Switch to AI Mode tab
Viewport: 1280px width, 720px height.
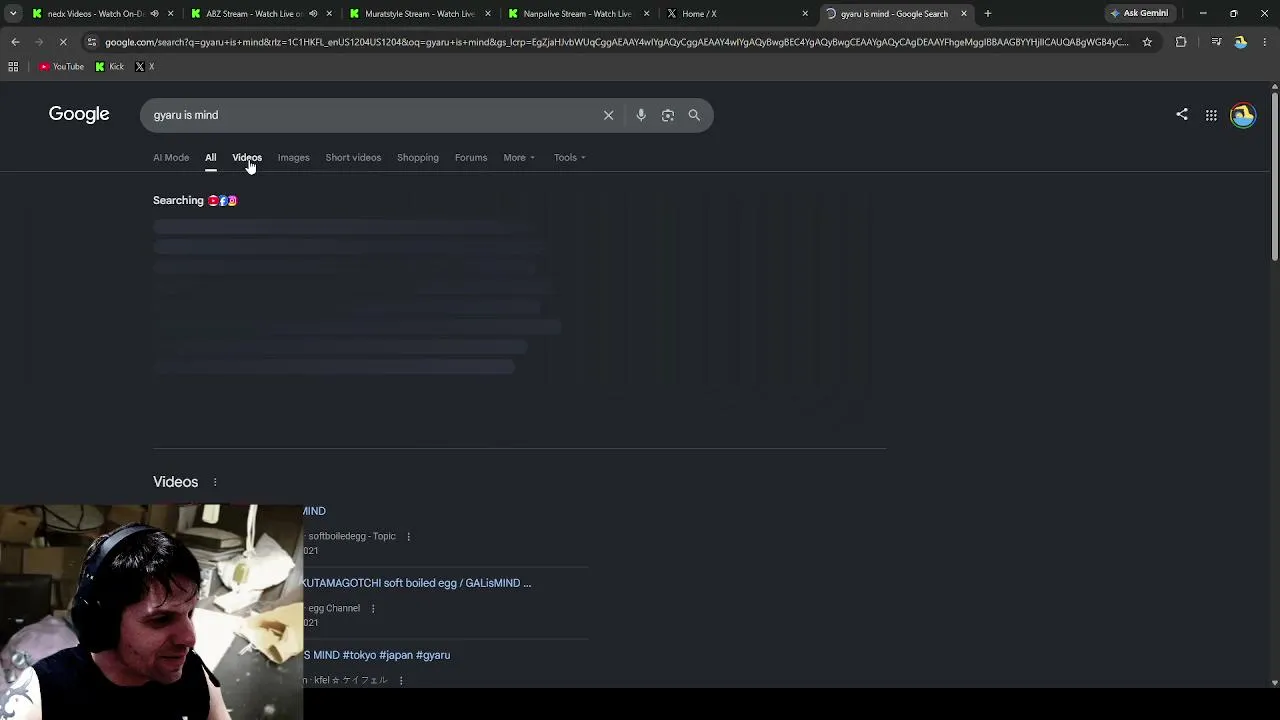click(x=171, y=157)
